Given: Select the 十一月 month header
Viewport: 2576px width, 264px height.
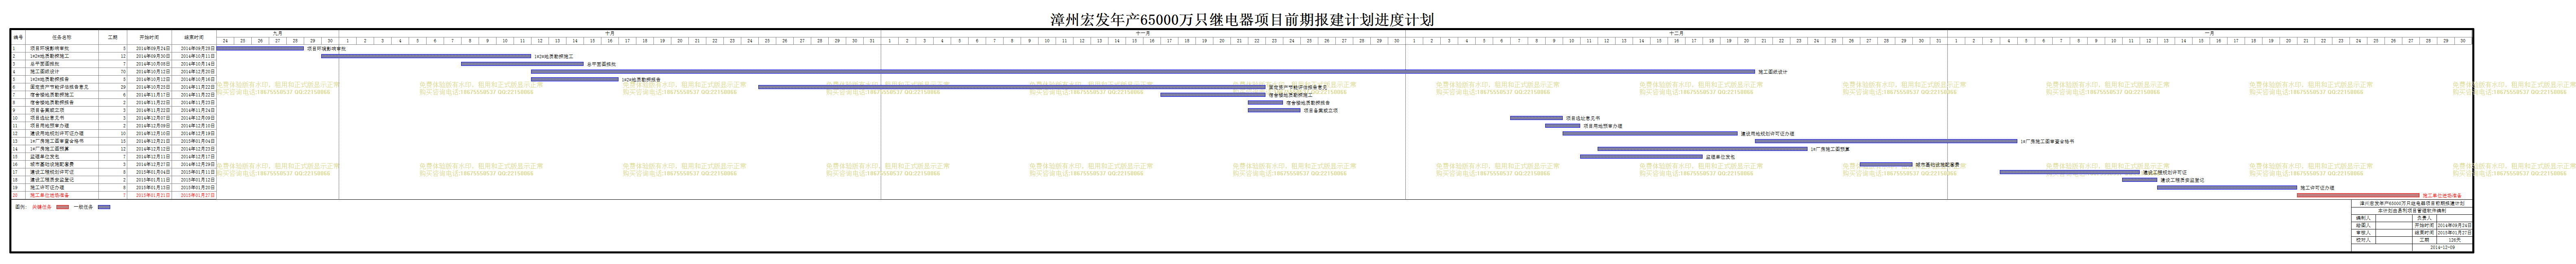Looking at the screenshot, I should (1143, 33).
